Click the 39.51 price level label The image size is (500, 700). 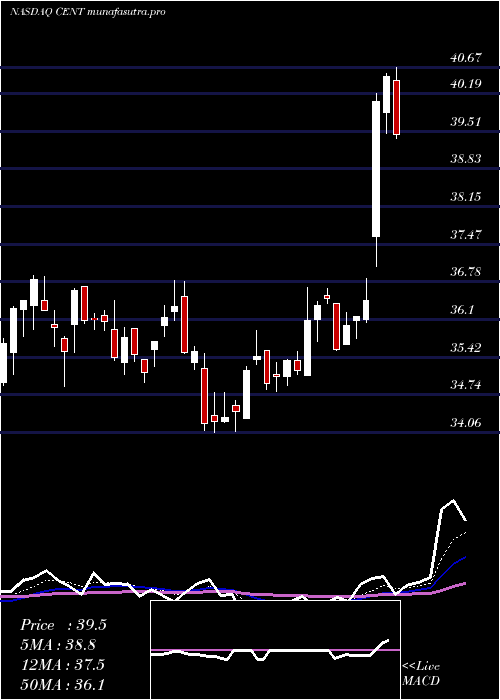[466, 121]
